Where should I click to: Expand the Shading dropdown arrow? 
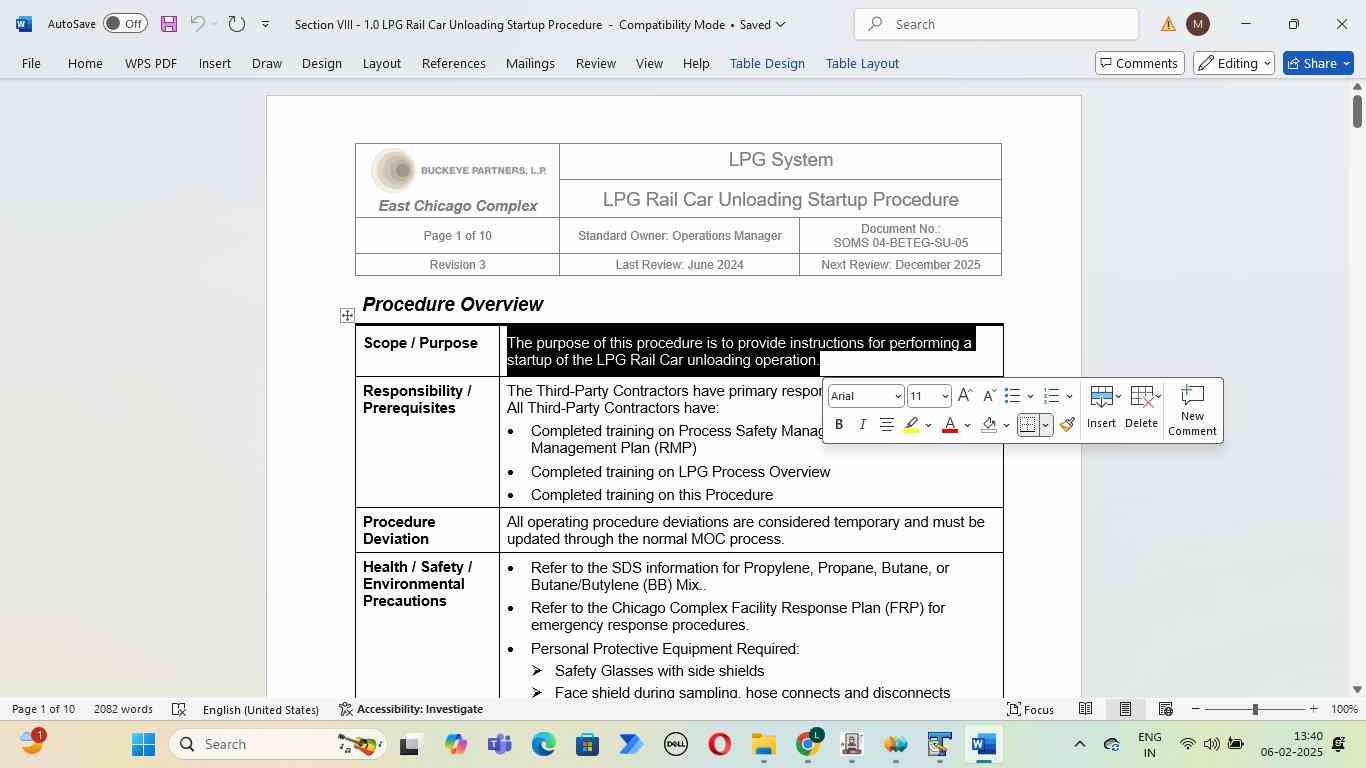pos(1006,425)
